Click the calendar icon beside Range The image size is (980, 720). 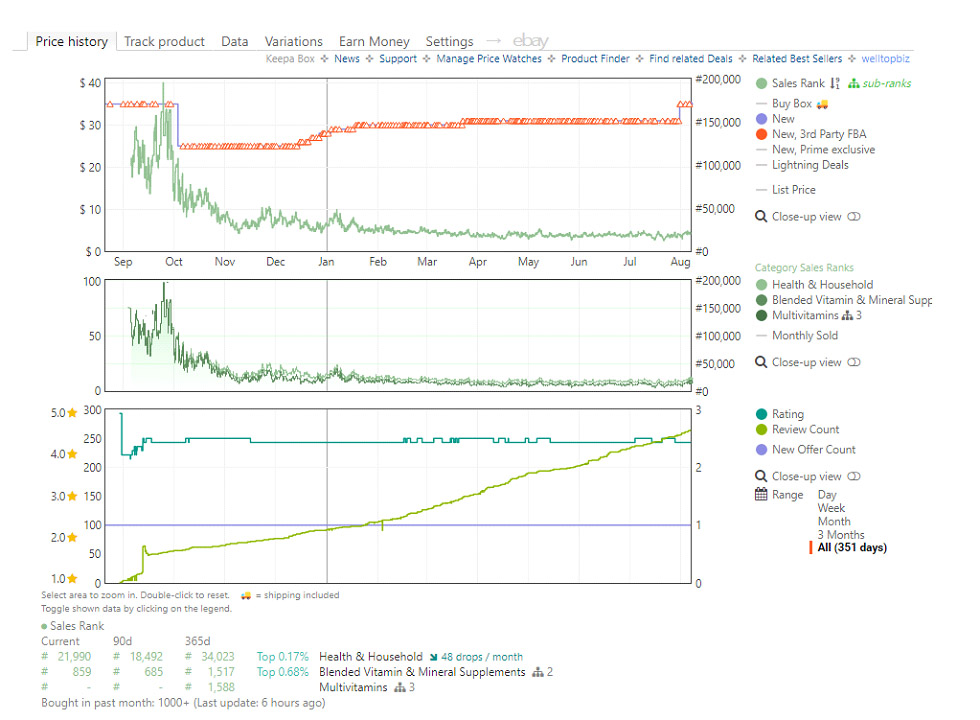(x=761, y=495)
